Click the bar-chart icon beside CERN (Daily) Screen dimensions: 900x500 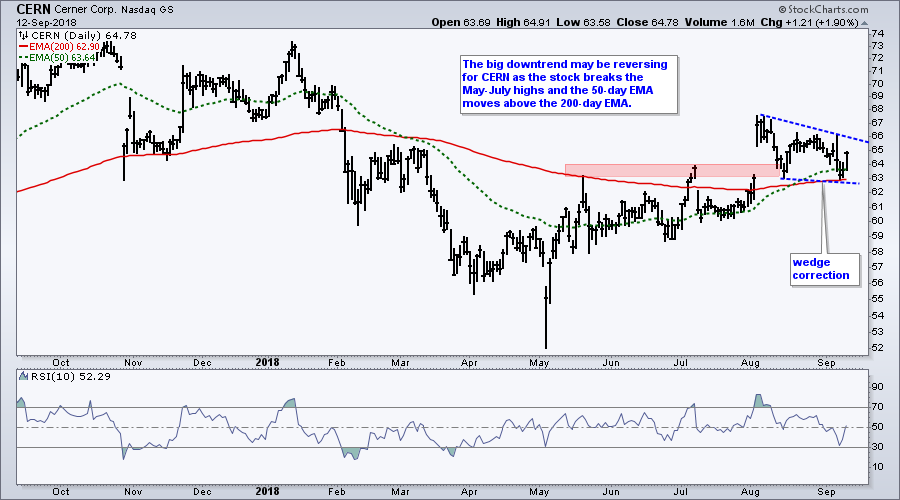(24, 36)
